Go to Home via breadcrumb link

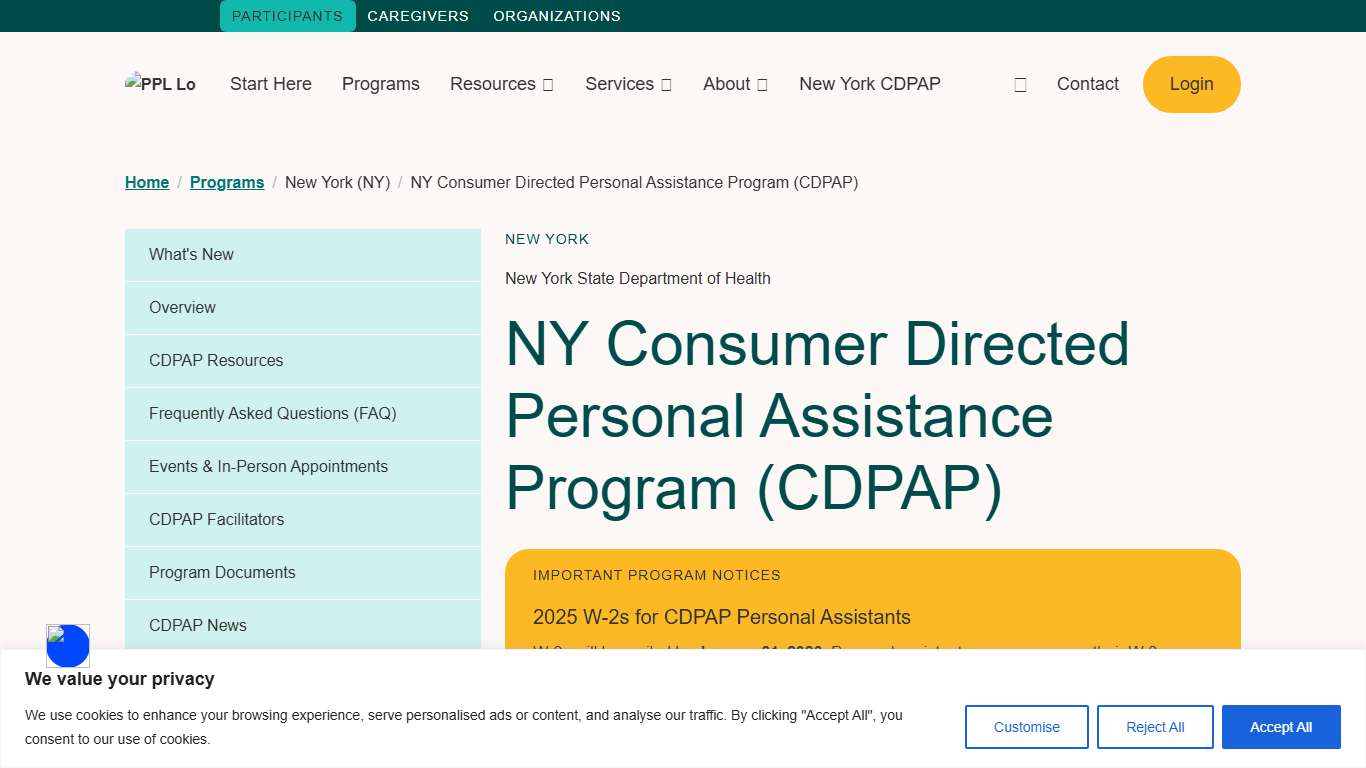pos(147,182)
